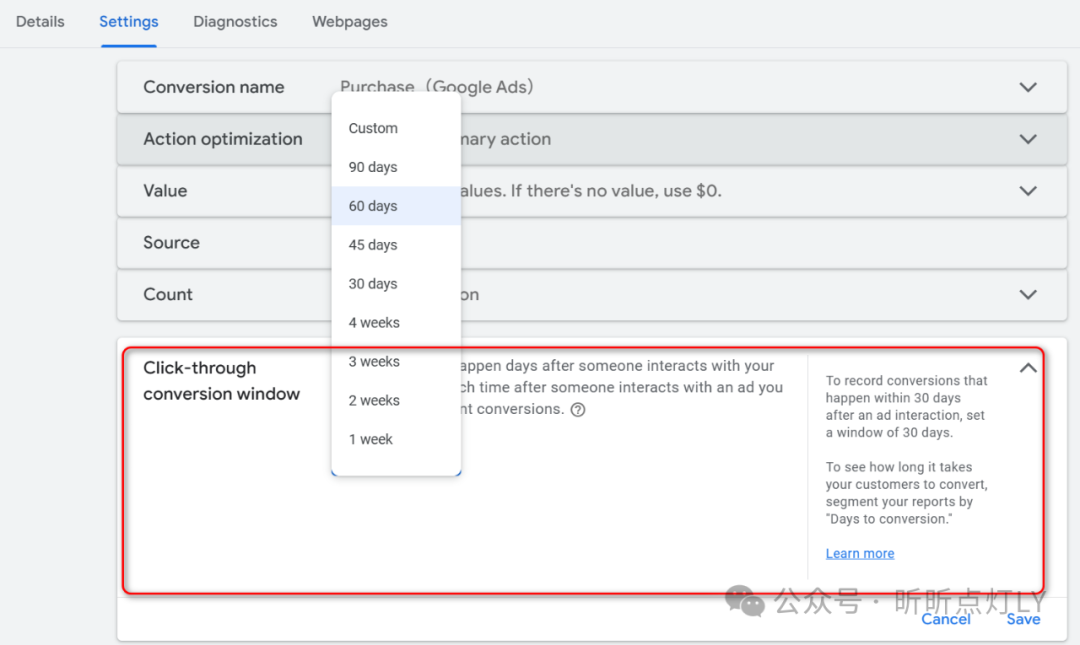The height and width of the screenshot is (645, 1080).
Task: Choose Custom from the window dropdown
Action: [373, 128]
